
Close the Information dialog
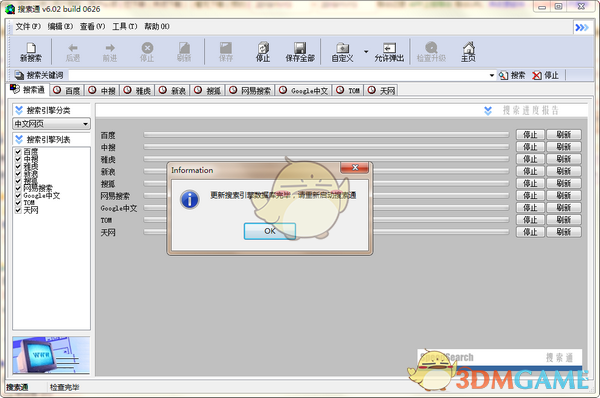click(355, 167)
